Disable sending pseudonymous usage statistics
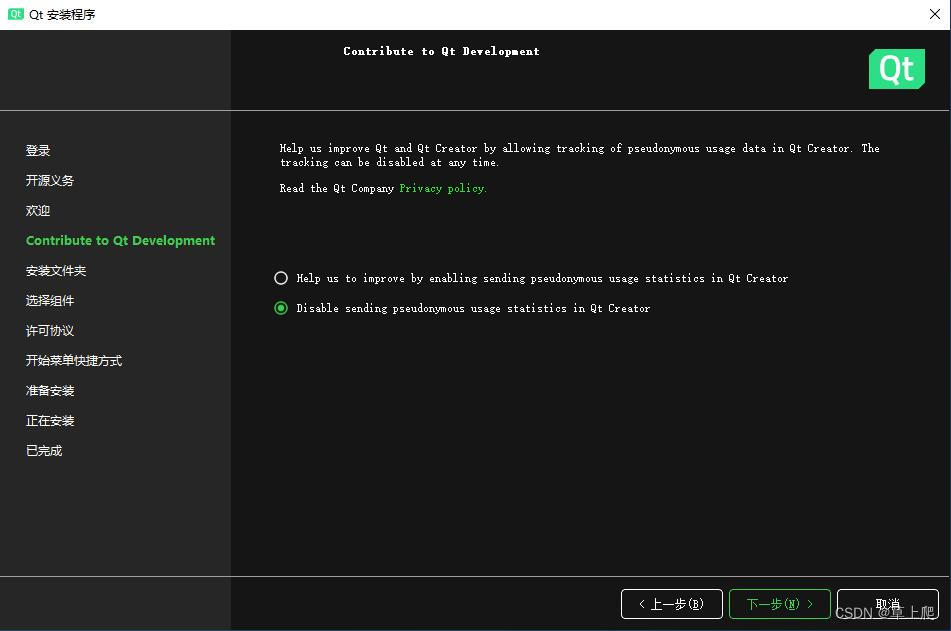 [281, 308]
